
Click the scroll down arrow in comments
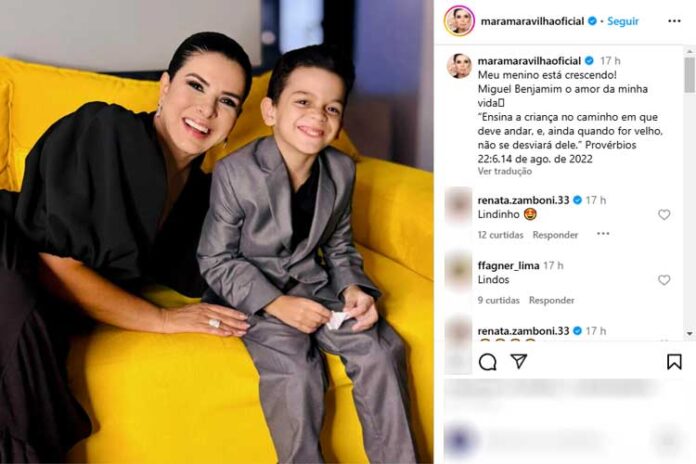689,333
